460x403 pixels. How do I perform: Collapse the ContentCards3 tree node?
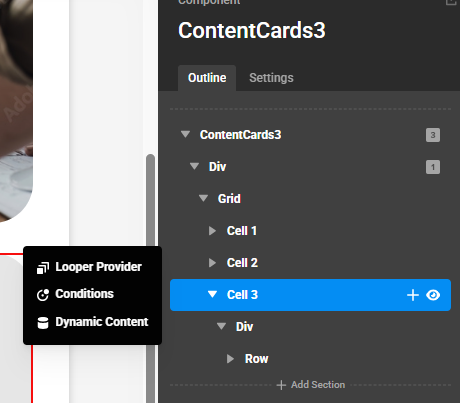pyautogui.click(x=185, y=135)
